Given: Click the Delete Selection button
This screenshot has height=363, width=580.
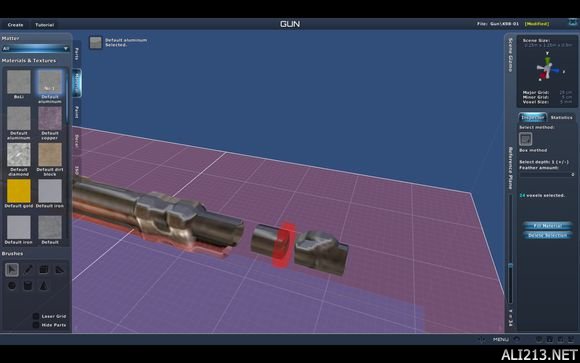Looking at the screenshot, I should pos(548,235).
